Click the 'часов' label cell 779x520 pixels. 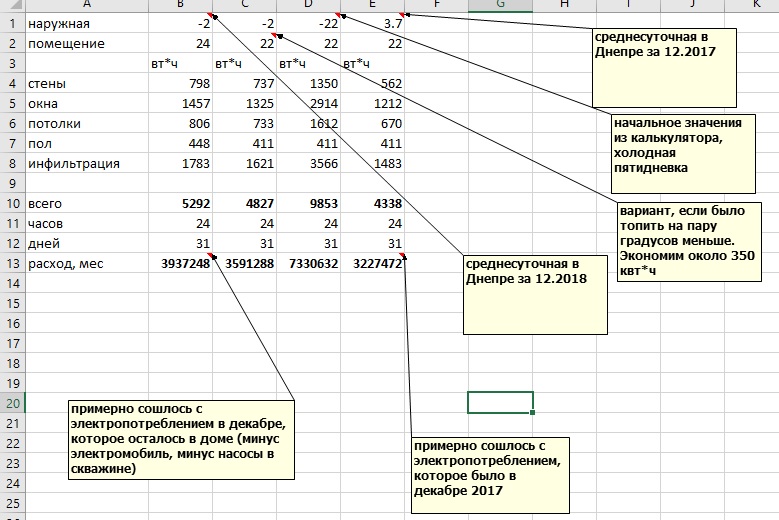point(86,223)
